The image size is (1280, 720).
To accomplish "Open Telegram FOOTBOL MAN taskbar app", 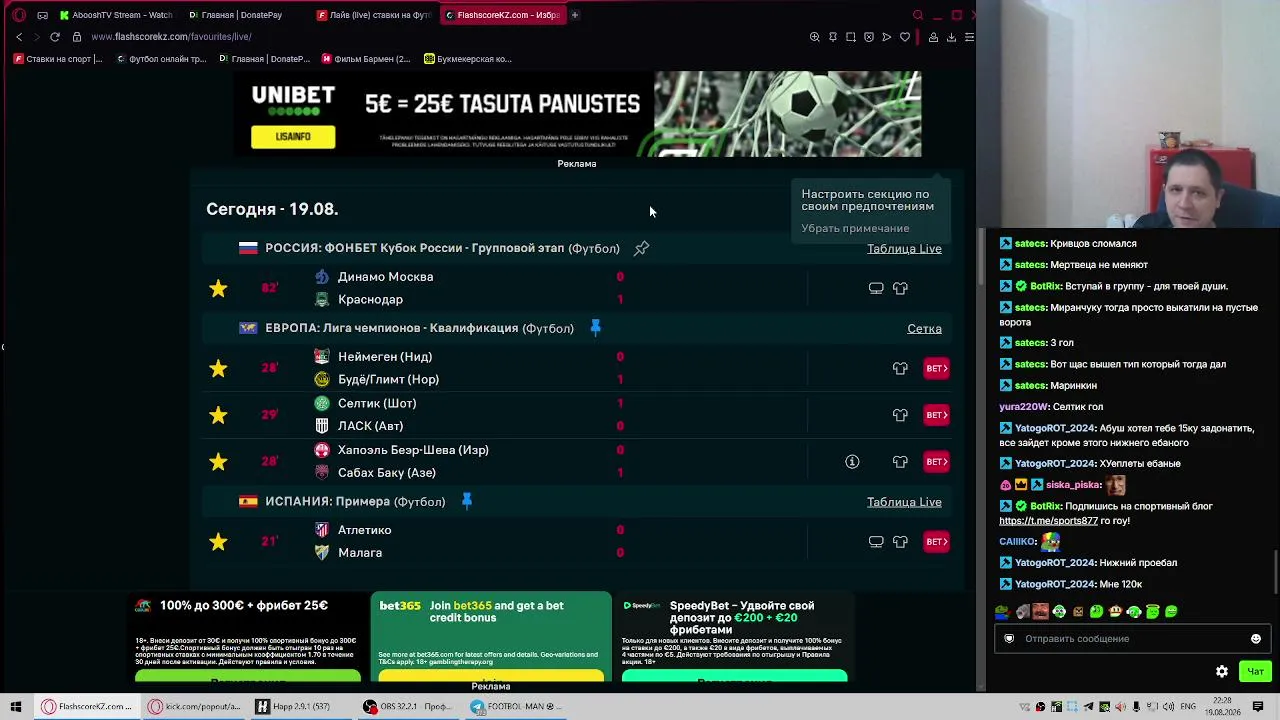I will pos(516,706).
